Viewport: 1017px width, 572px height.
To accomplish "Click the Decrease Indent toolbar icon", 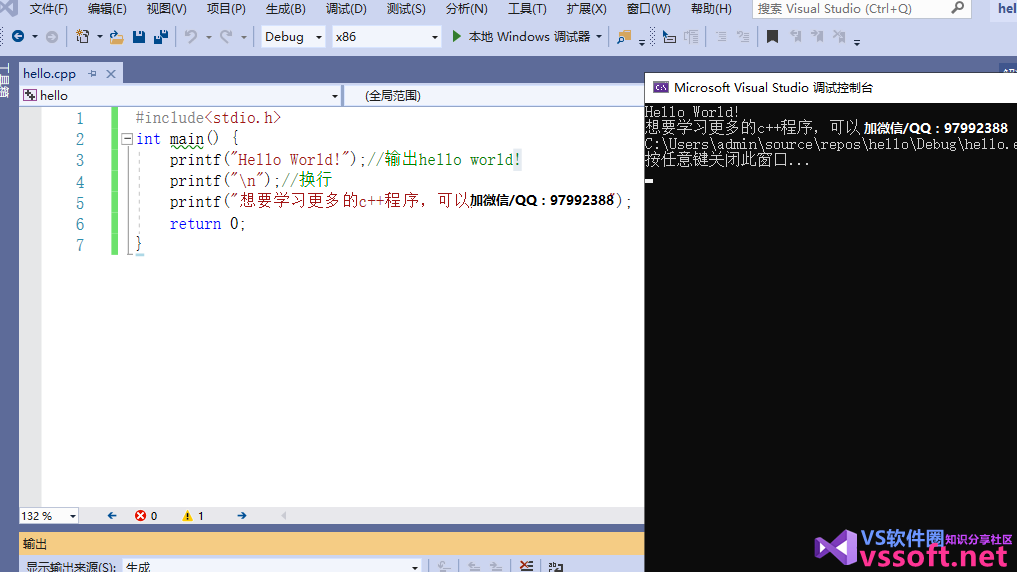I will pos(721,37).
